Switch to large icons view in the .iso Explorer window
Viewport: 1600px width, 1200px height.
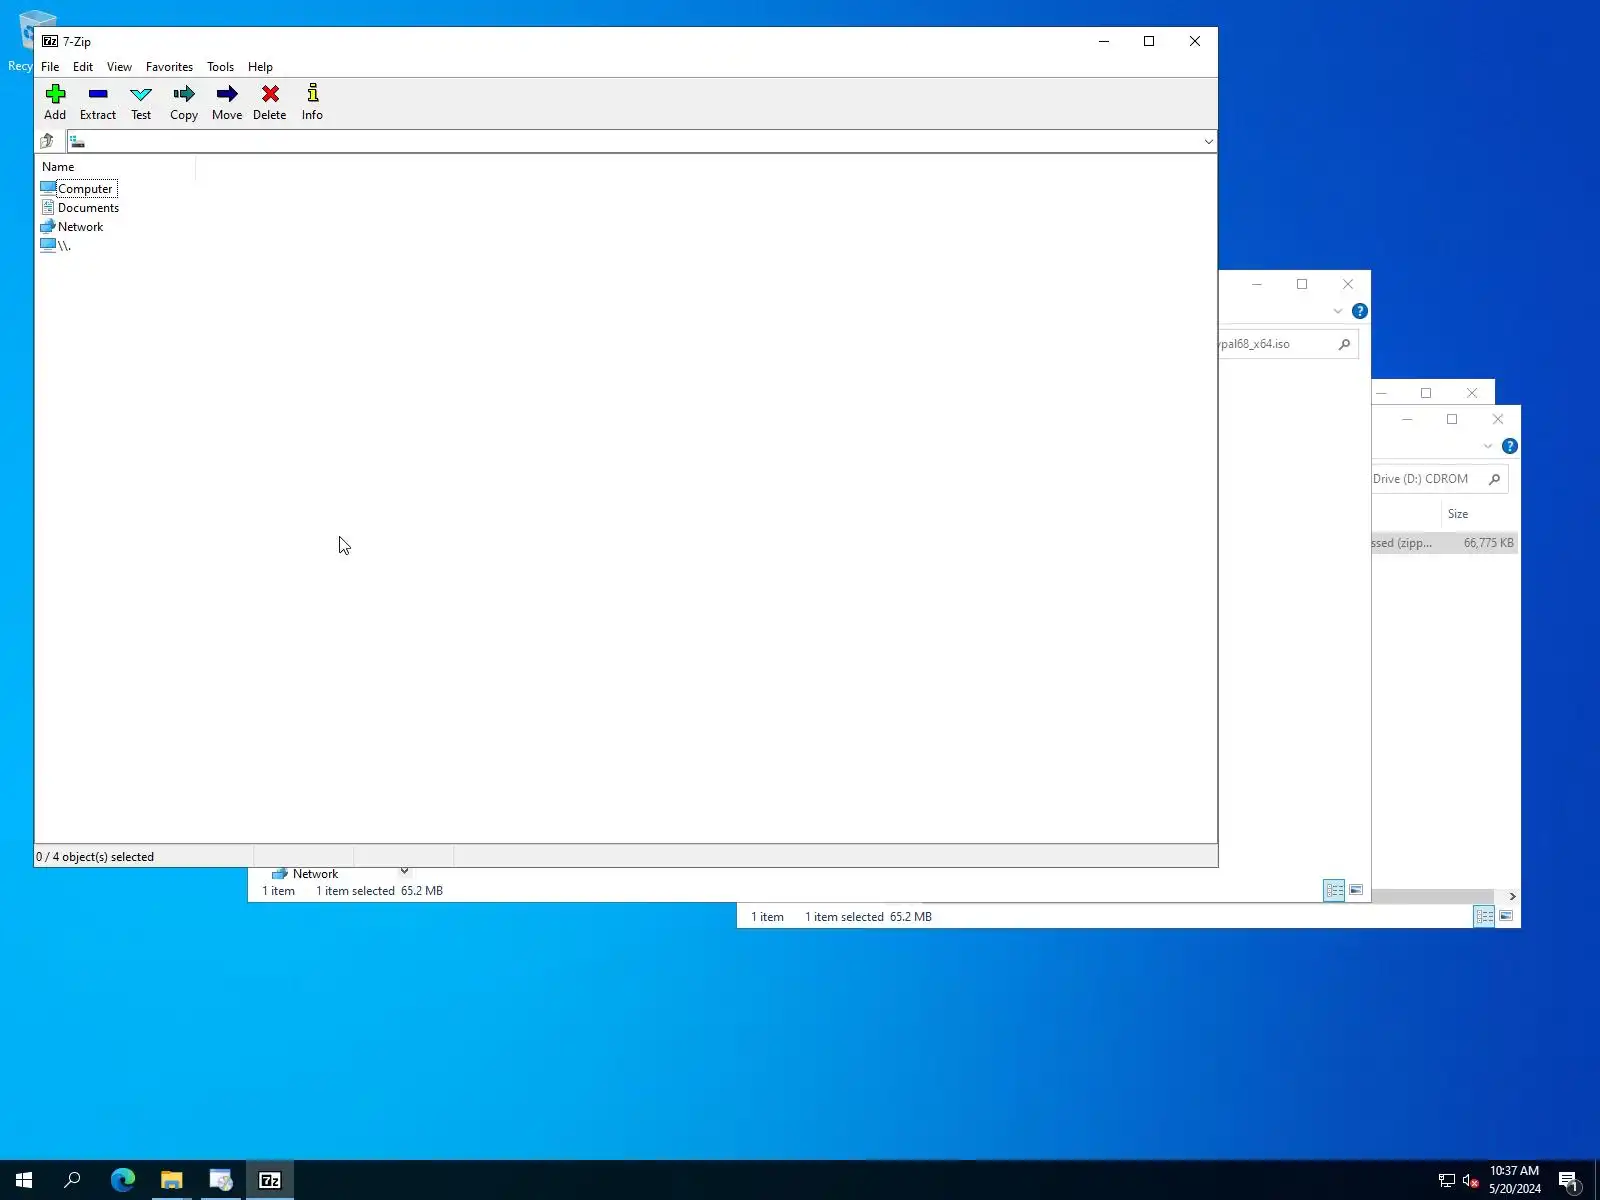1356,890
